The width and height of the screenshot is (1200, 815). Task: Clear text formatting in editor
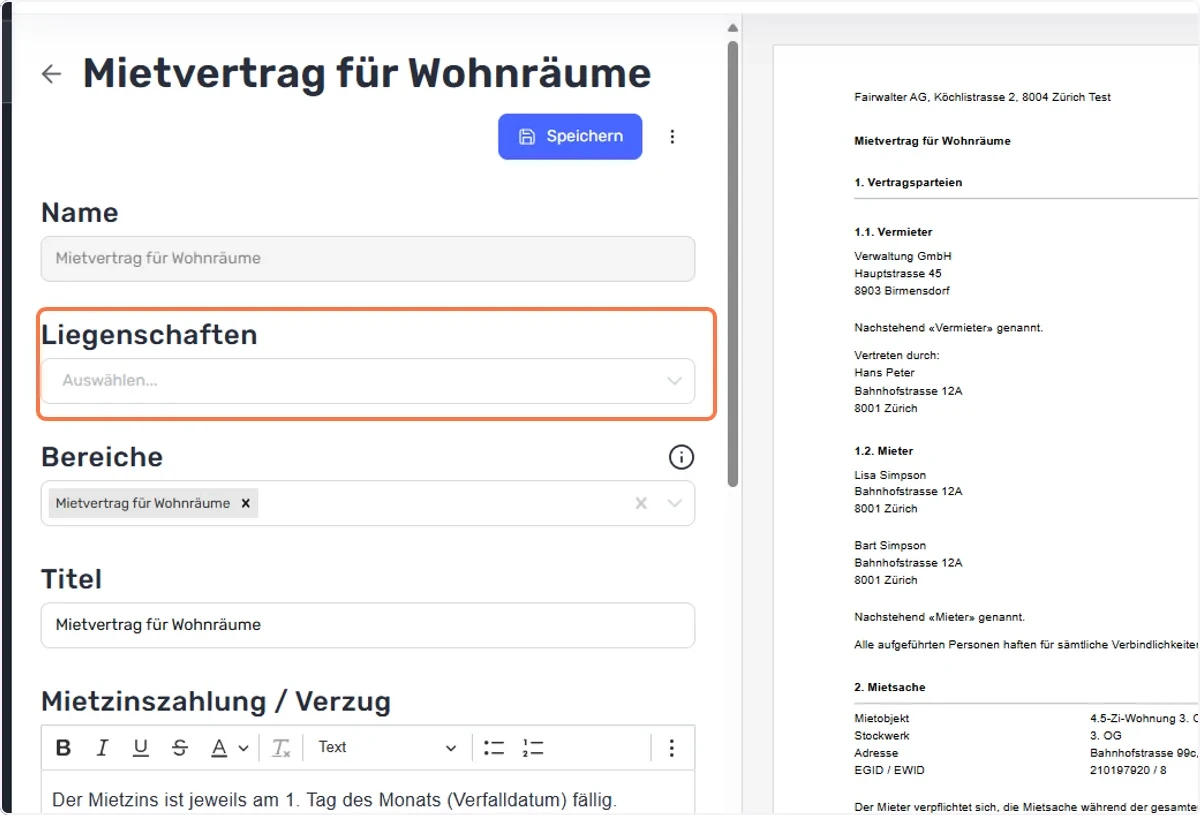281,748
